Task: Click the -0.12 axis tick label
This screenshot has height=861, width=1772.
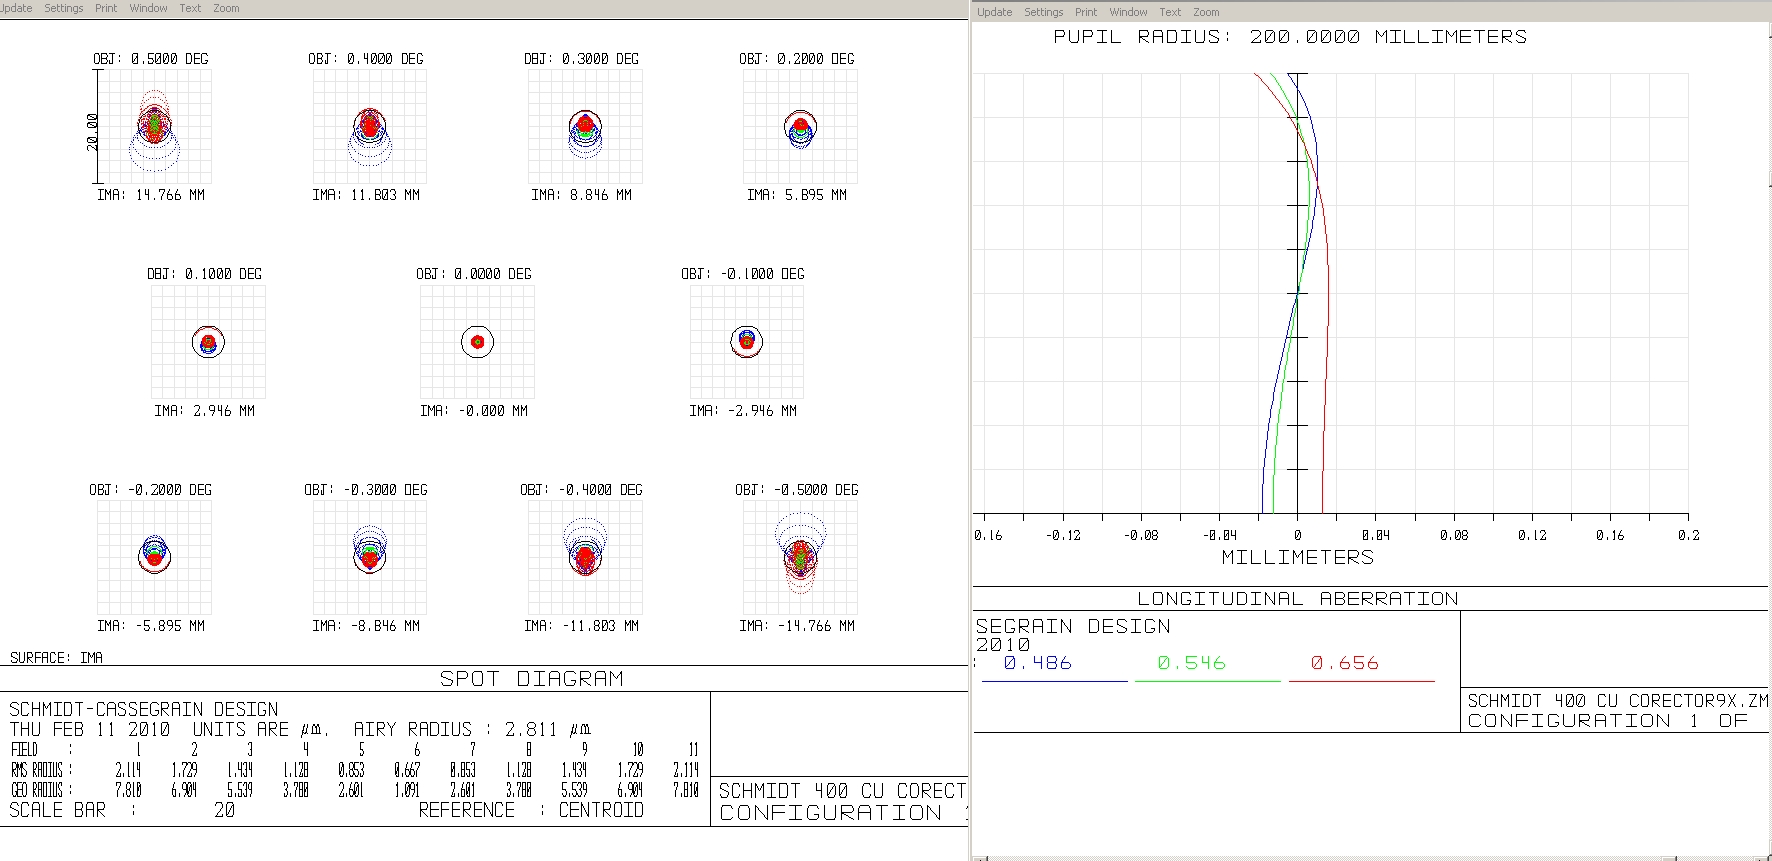Action: coord(1063,536)
